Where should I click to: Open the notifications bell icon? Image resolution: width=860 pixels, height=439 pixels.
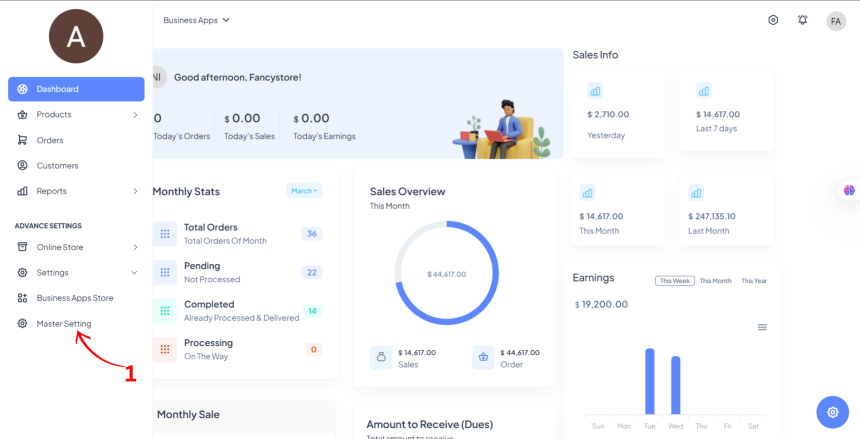802,20
